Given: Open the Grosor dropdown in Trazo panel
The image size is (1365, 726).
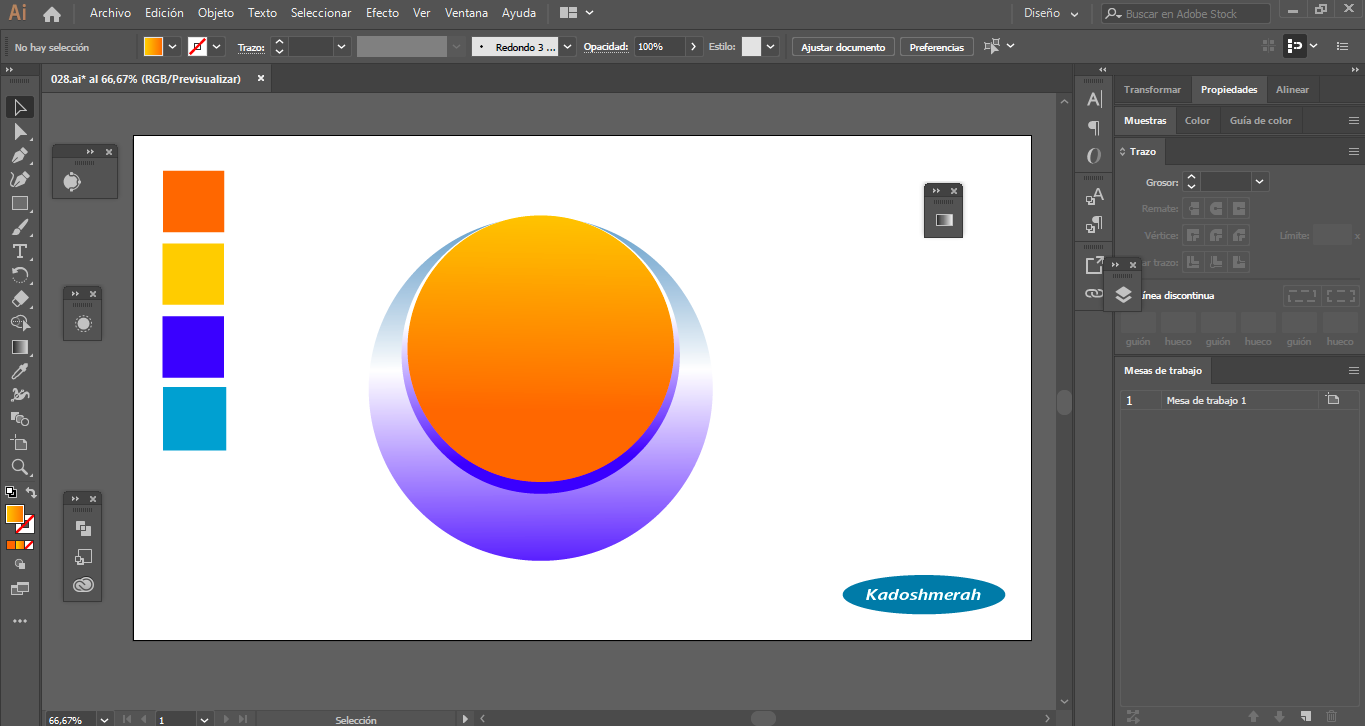Looking at the screenshot, I should pyautogui.click(x=1259, y=182).
